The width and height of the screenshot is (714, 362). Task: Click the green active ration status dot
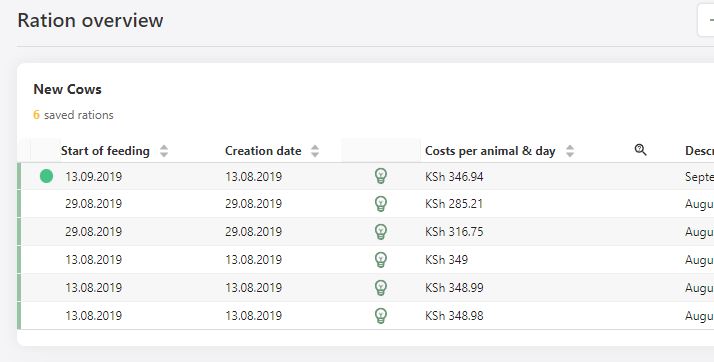[x=46, y=176]
